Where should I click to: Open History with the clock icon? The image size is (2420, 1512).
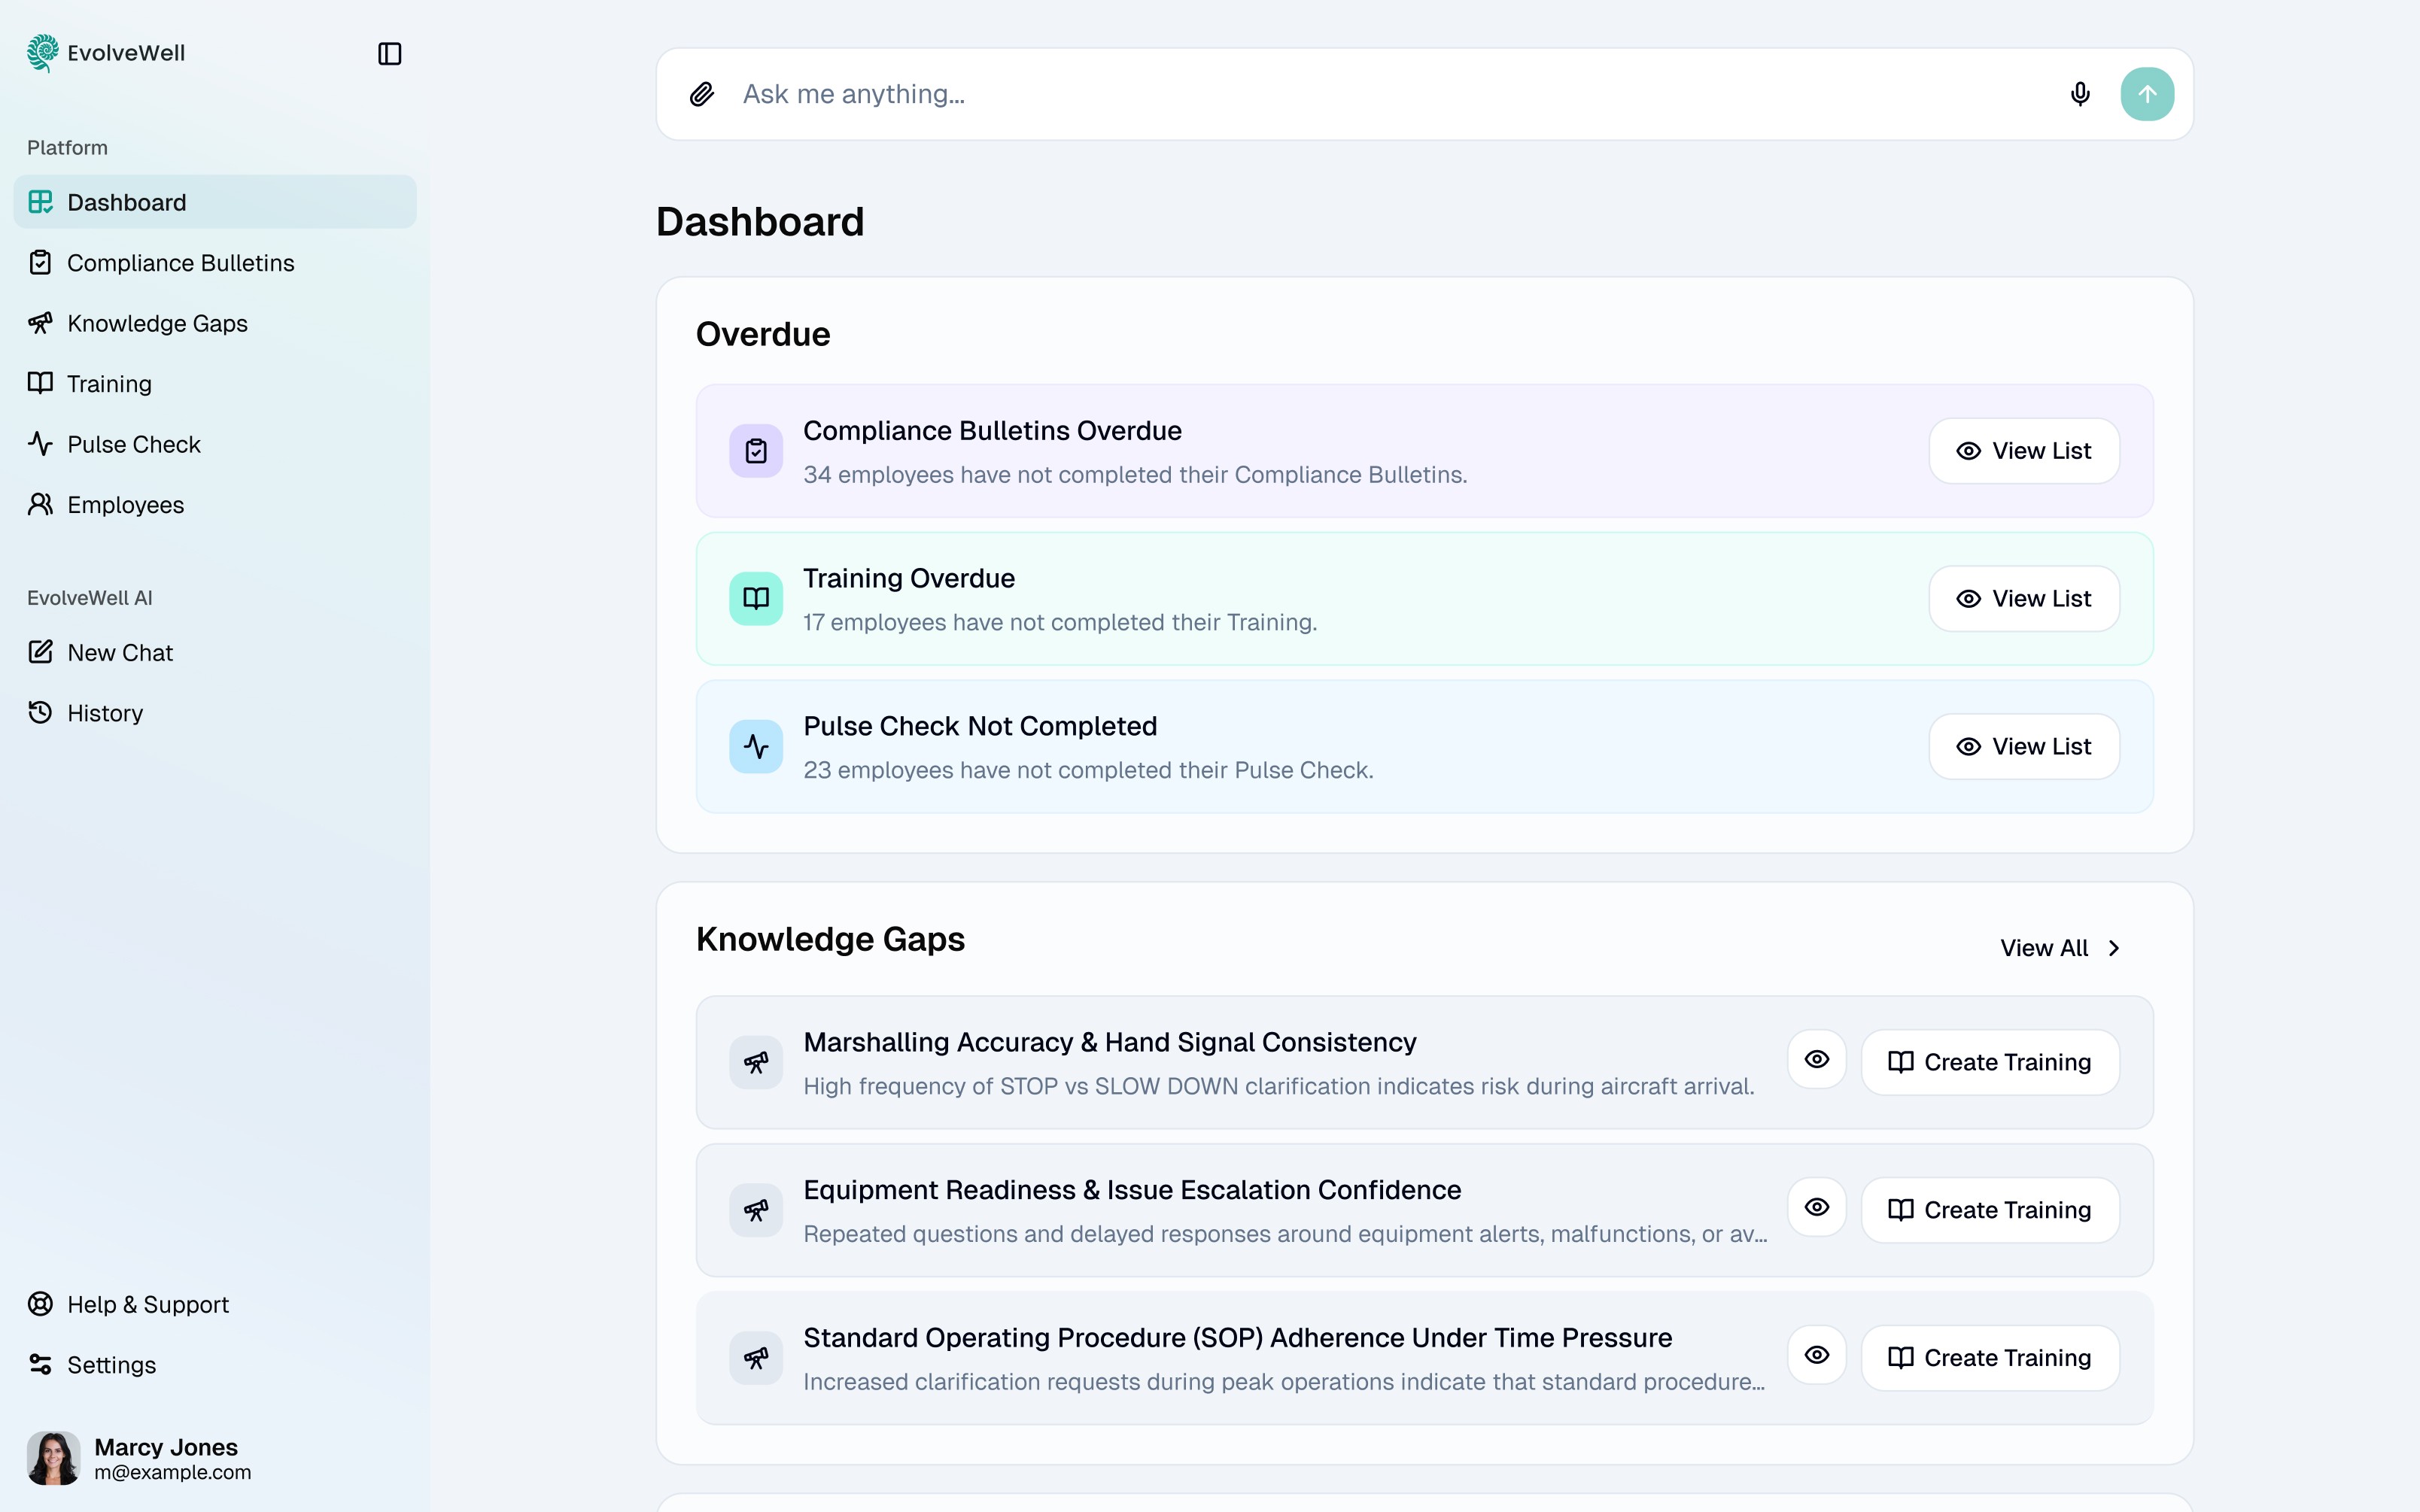click(x=40, y=712)
